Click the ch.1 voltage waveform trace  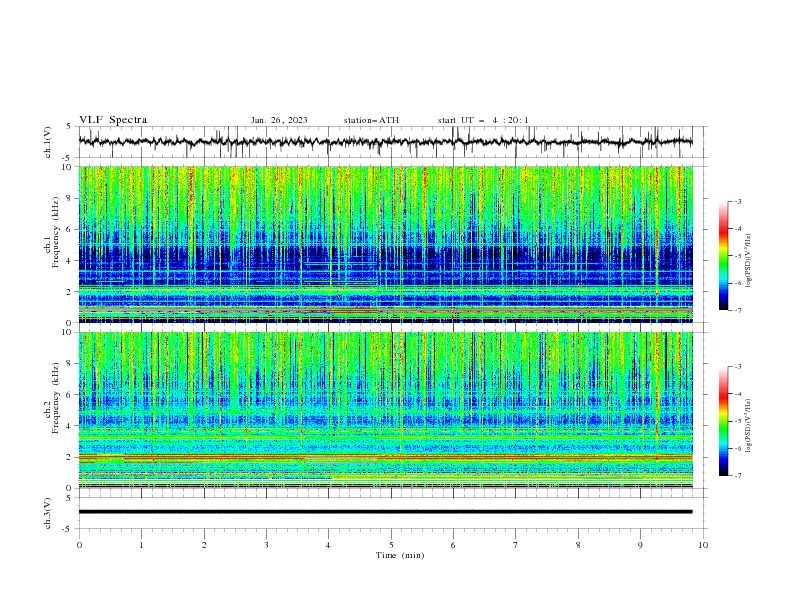[x=385, y=142]
